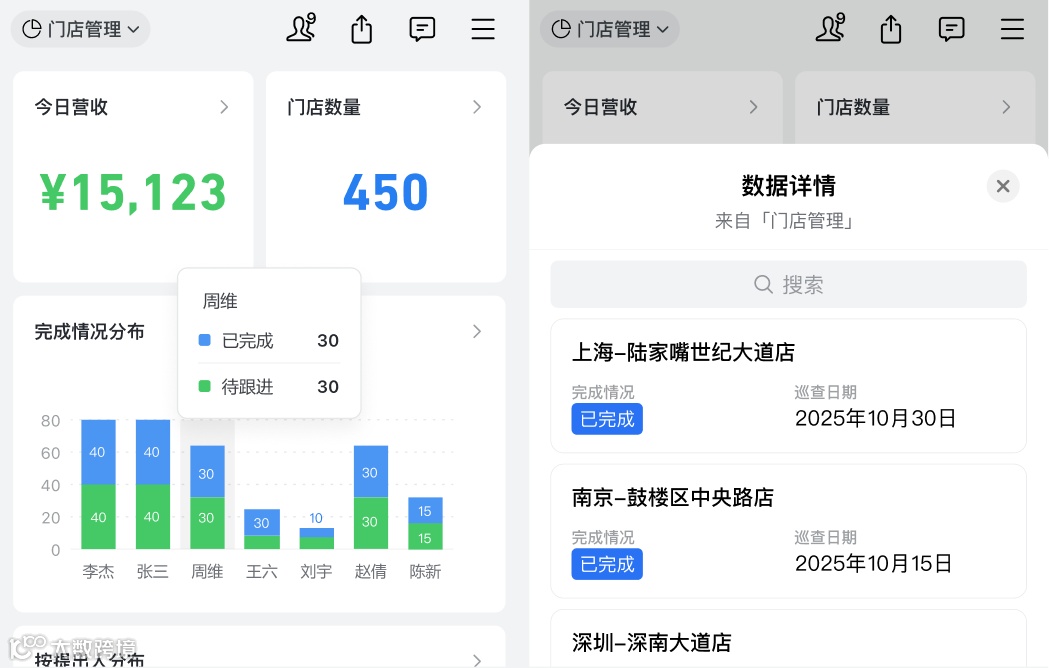Image resolution: width=1049 pixels, height=668 pixels.
Task: Open the 深圳-深南大道店 record
Action: tap(788, 639)
